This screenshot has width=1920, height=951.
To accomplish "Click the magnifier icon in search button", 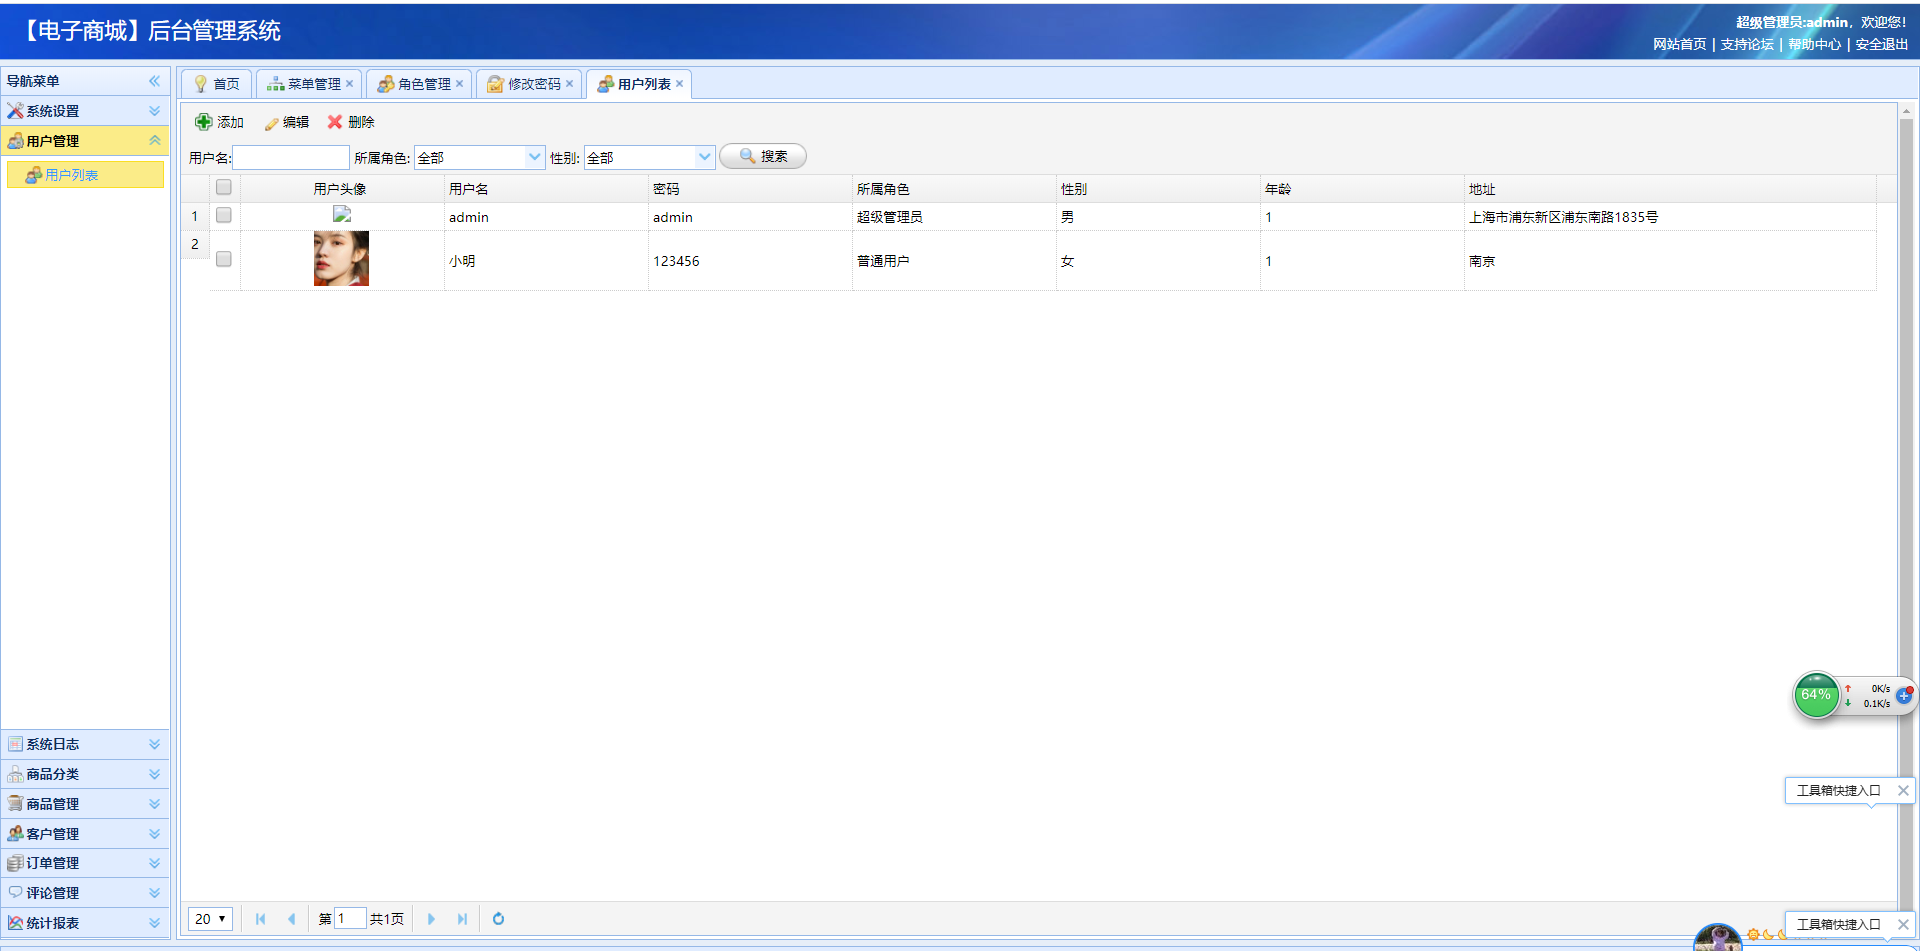I will click(x=747, y=156).
